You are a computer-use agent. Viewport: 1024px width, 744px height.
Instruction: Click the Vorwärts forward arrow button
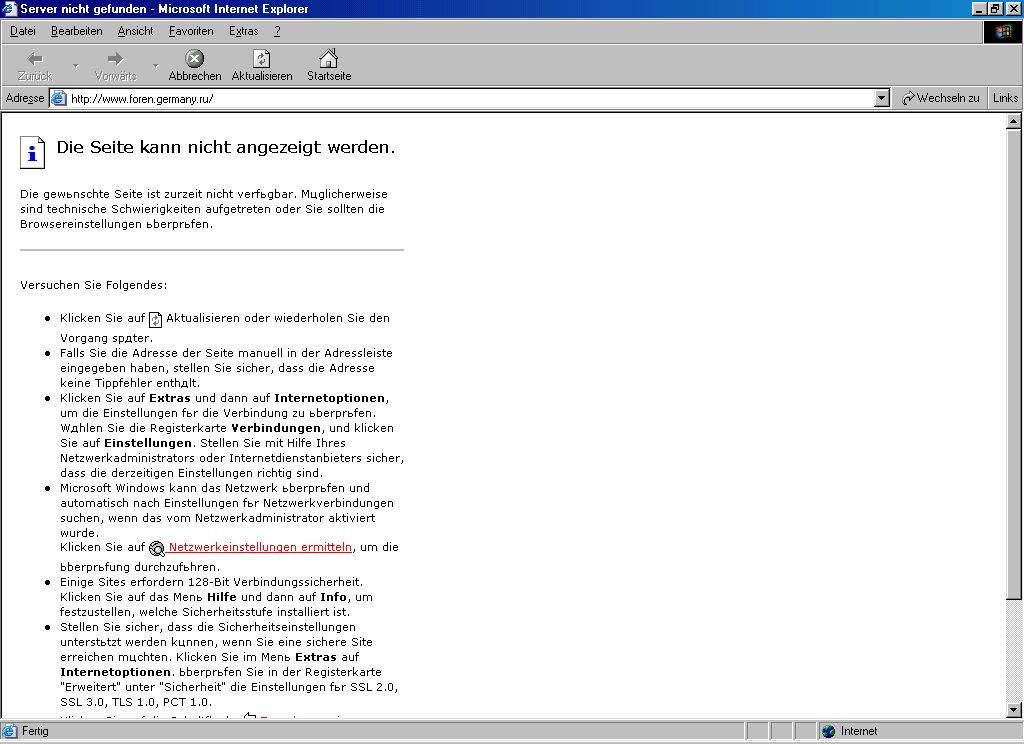(115, 66)
